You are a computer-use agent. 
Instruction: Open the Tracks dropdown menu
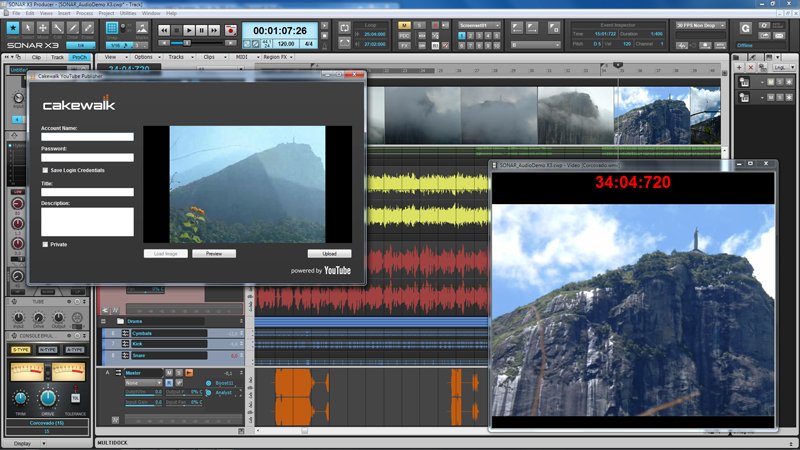point(179,57)
